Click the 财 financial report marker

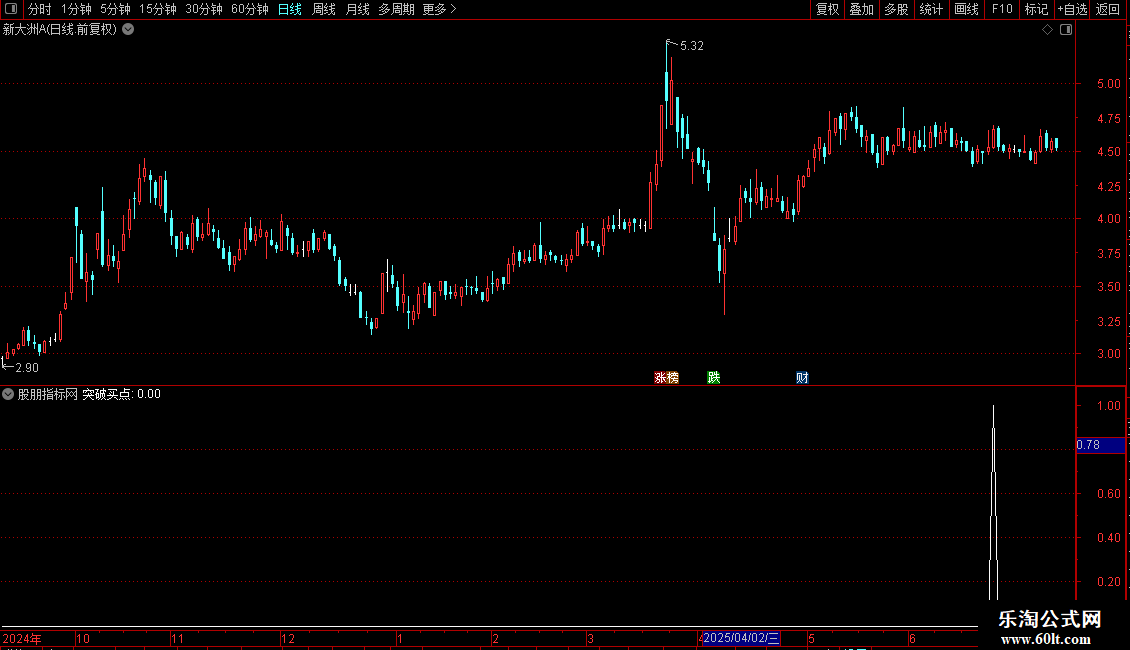click(x=802, y=378)
